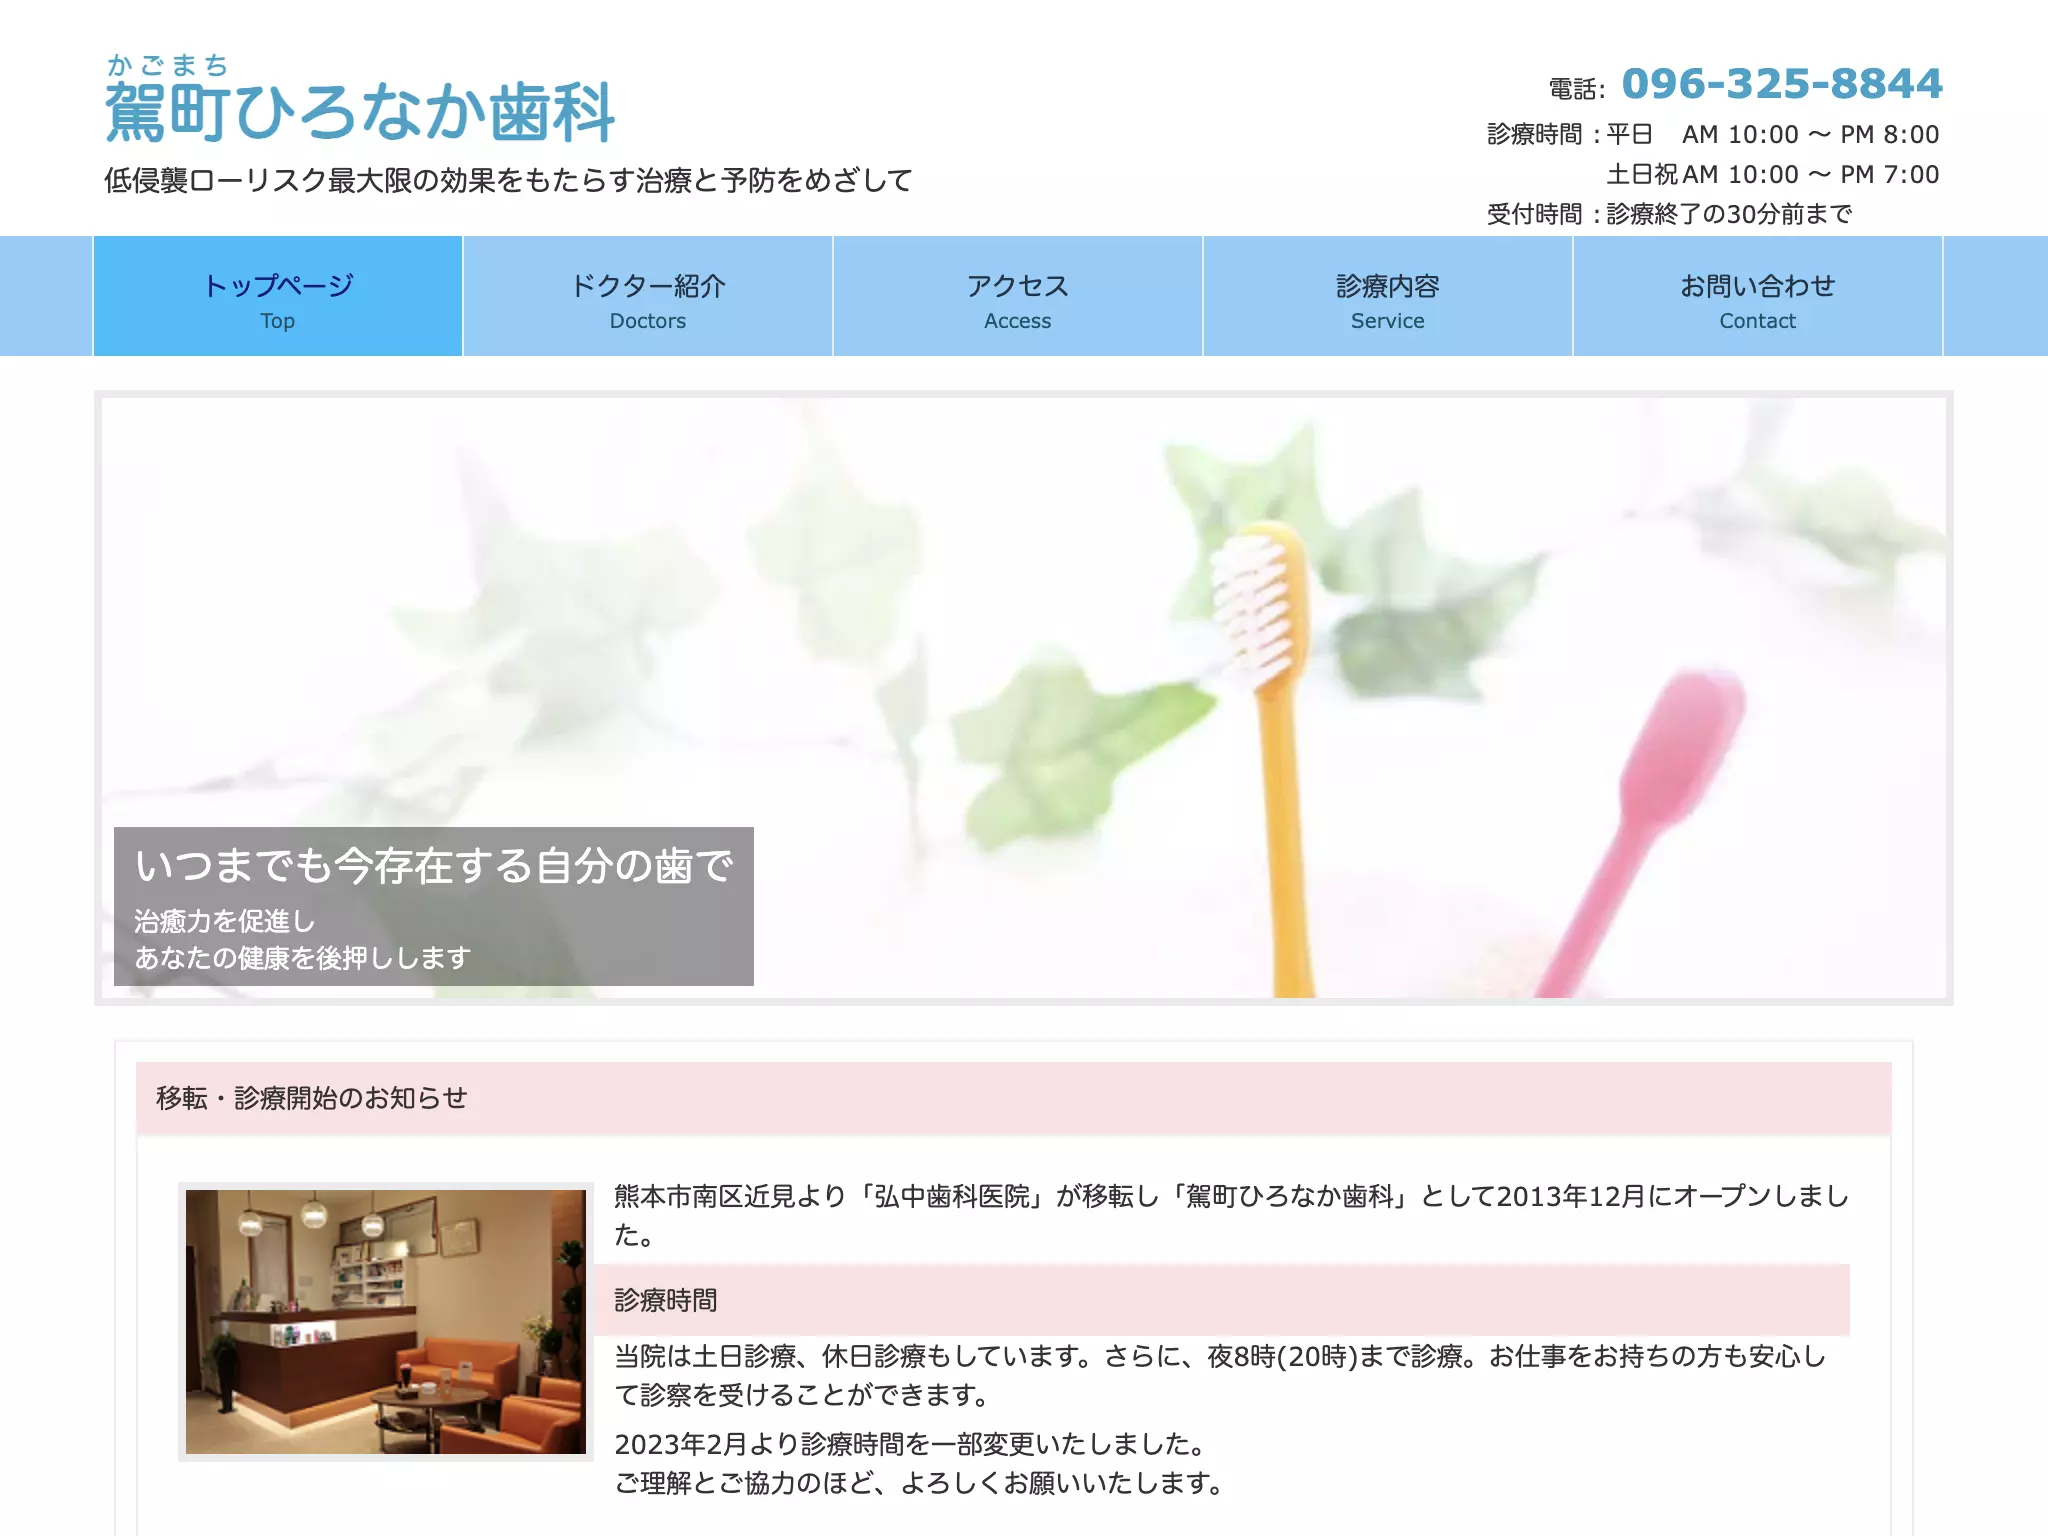This screenshot has width=2048, height=1536.
Task: Open the アクセス Access page
Action: pyautogui.click(x=1018, y=297)
